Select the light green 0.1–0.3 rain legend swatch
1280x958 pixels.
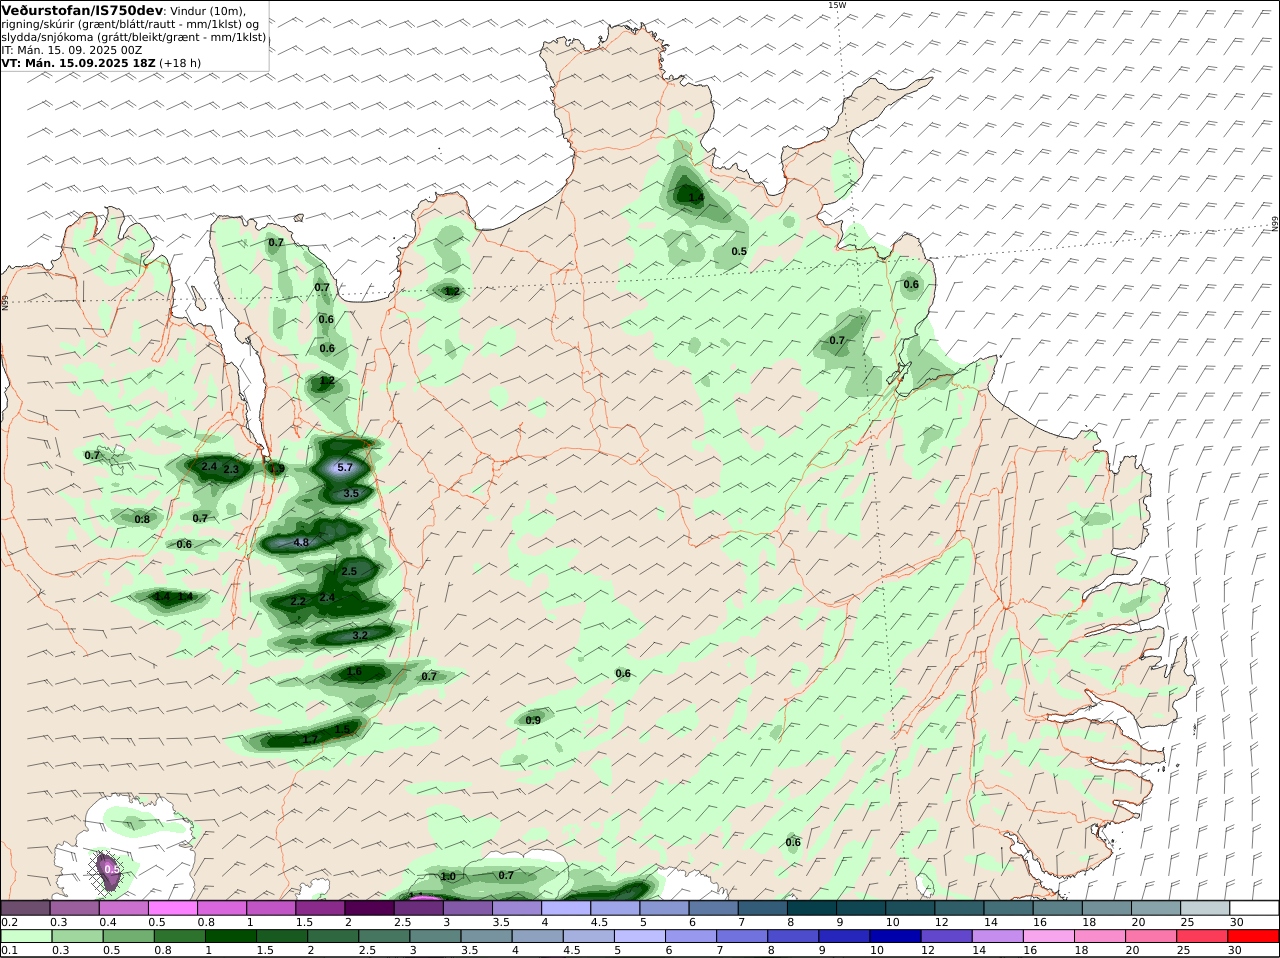tap(26, 937)
